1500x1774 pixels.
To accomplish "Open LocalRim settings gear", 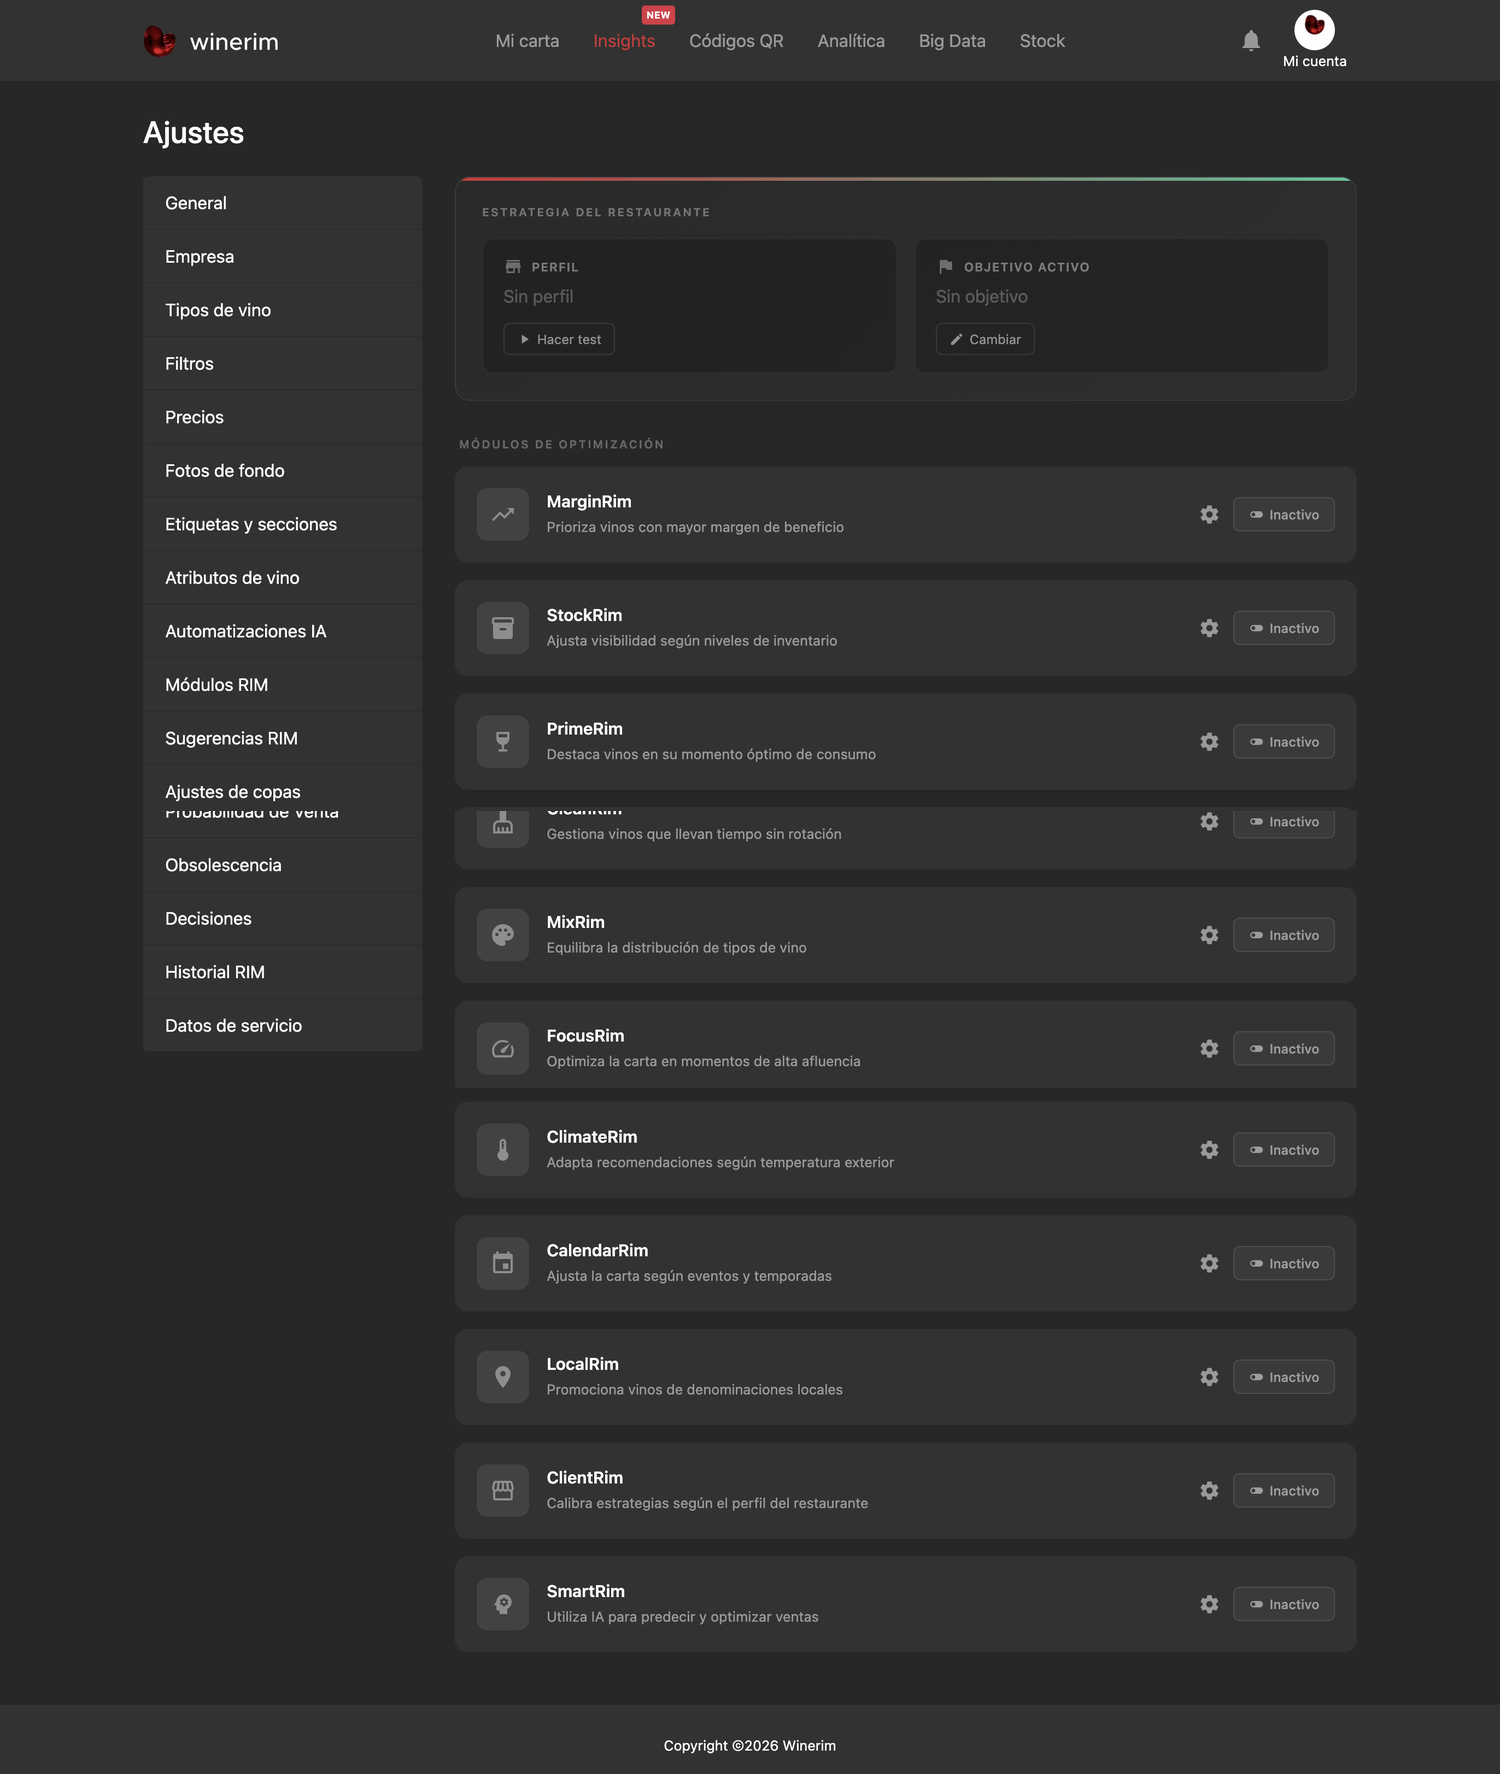I will [1209, 1377].
